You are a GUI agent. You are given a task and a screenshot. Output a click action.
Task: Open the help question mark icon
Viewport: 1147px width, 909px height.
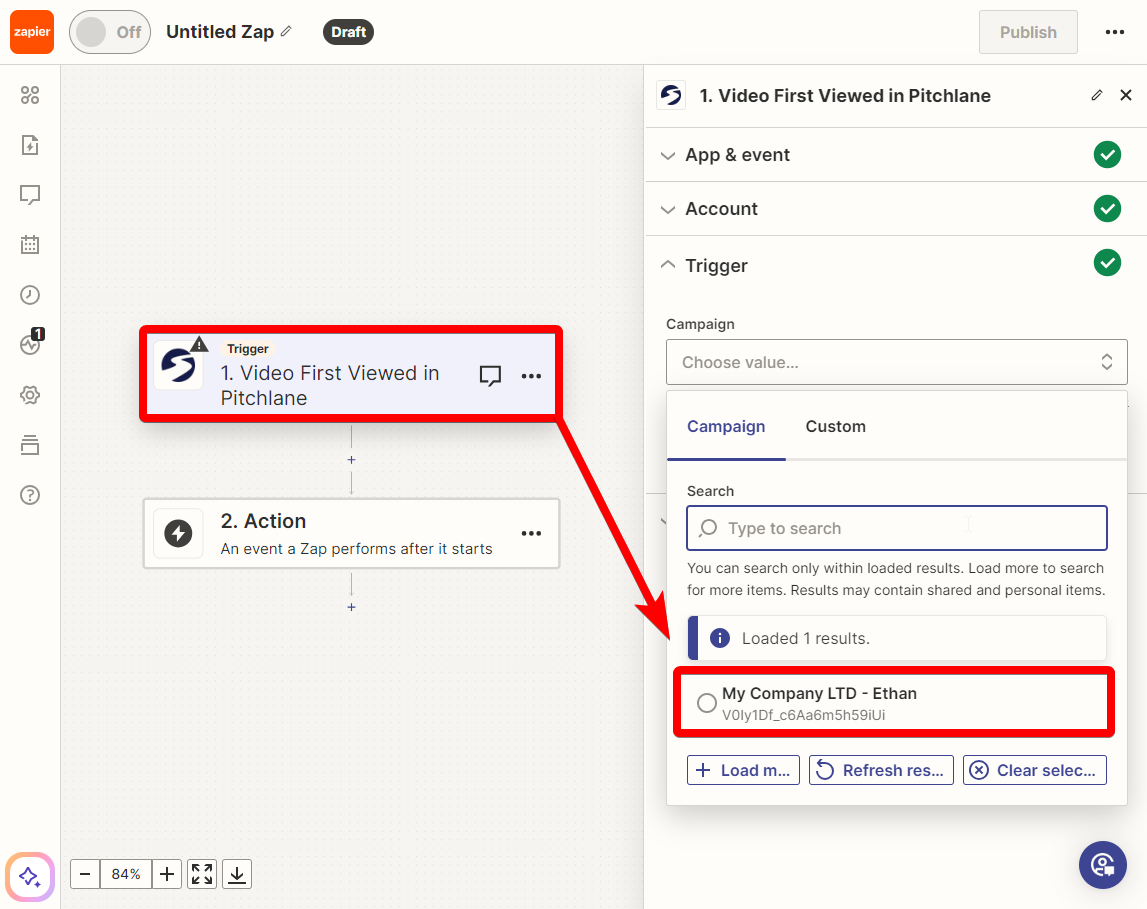point(30,495)
